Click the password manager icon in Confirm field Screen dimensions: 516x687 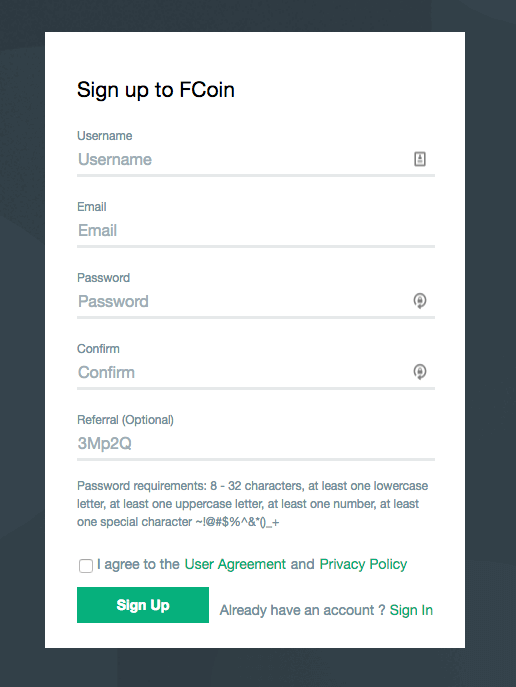[420, 372]
